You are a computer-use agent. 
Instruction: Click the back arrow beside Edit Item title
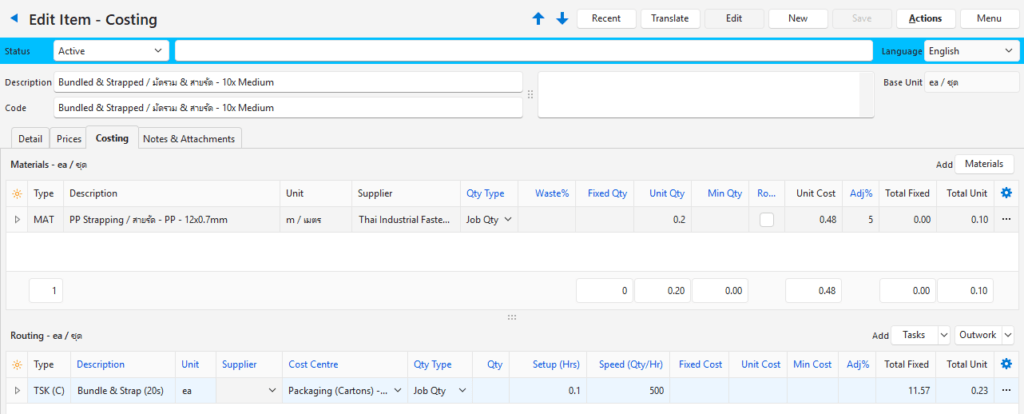[14, 19]
